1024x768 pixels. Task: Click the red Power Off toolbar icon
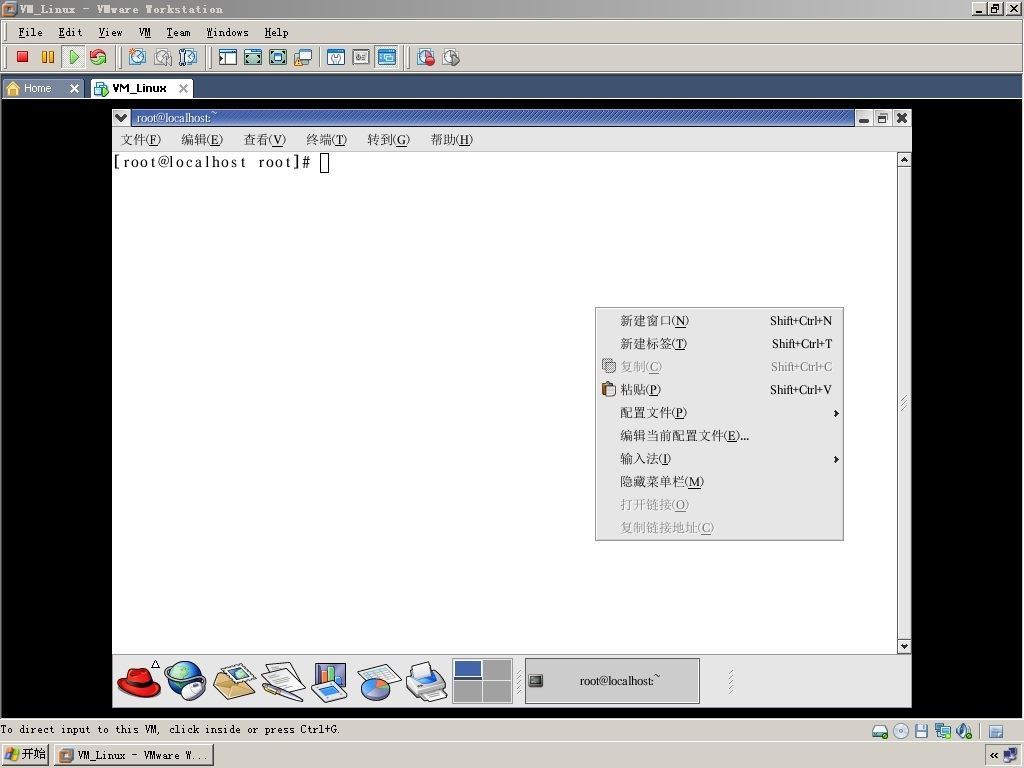point(22,57)
